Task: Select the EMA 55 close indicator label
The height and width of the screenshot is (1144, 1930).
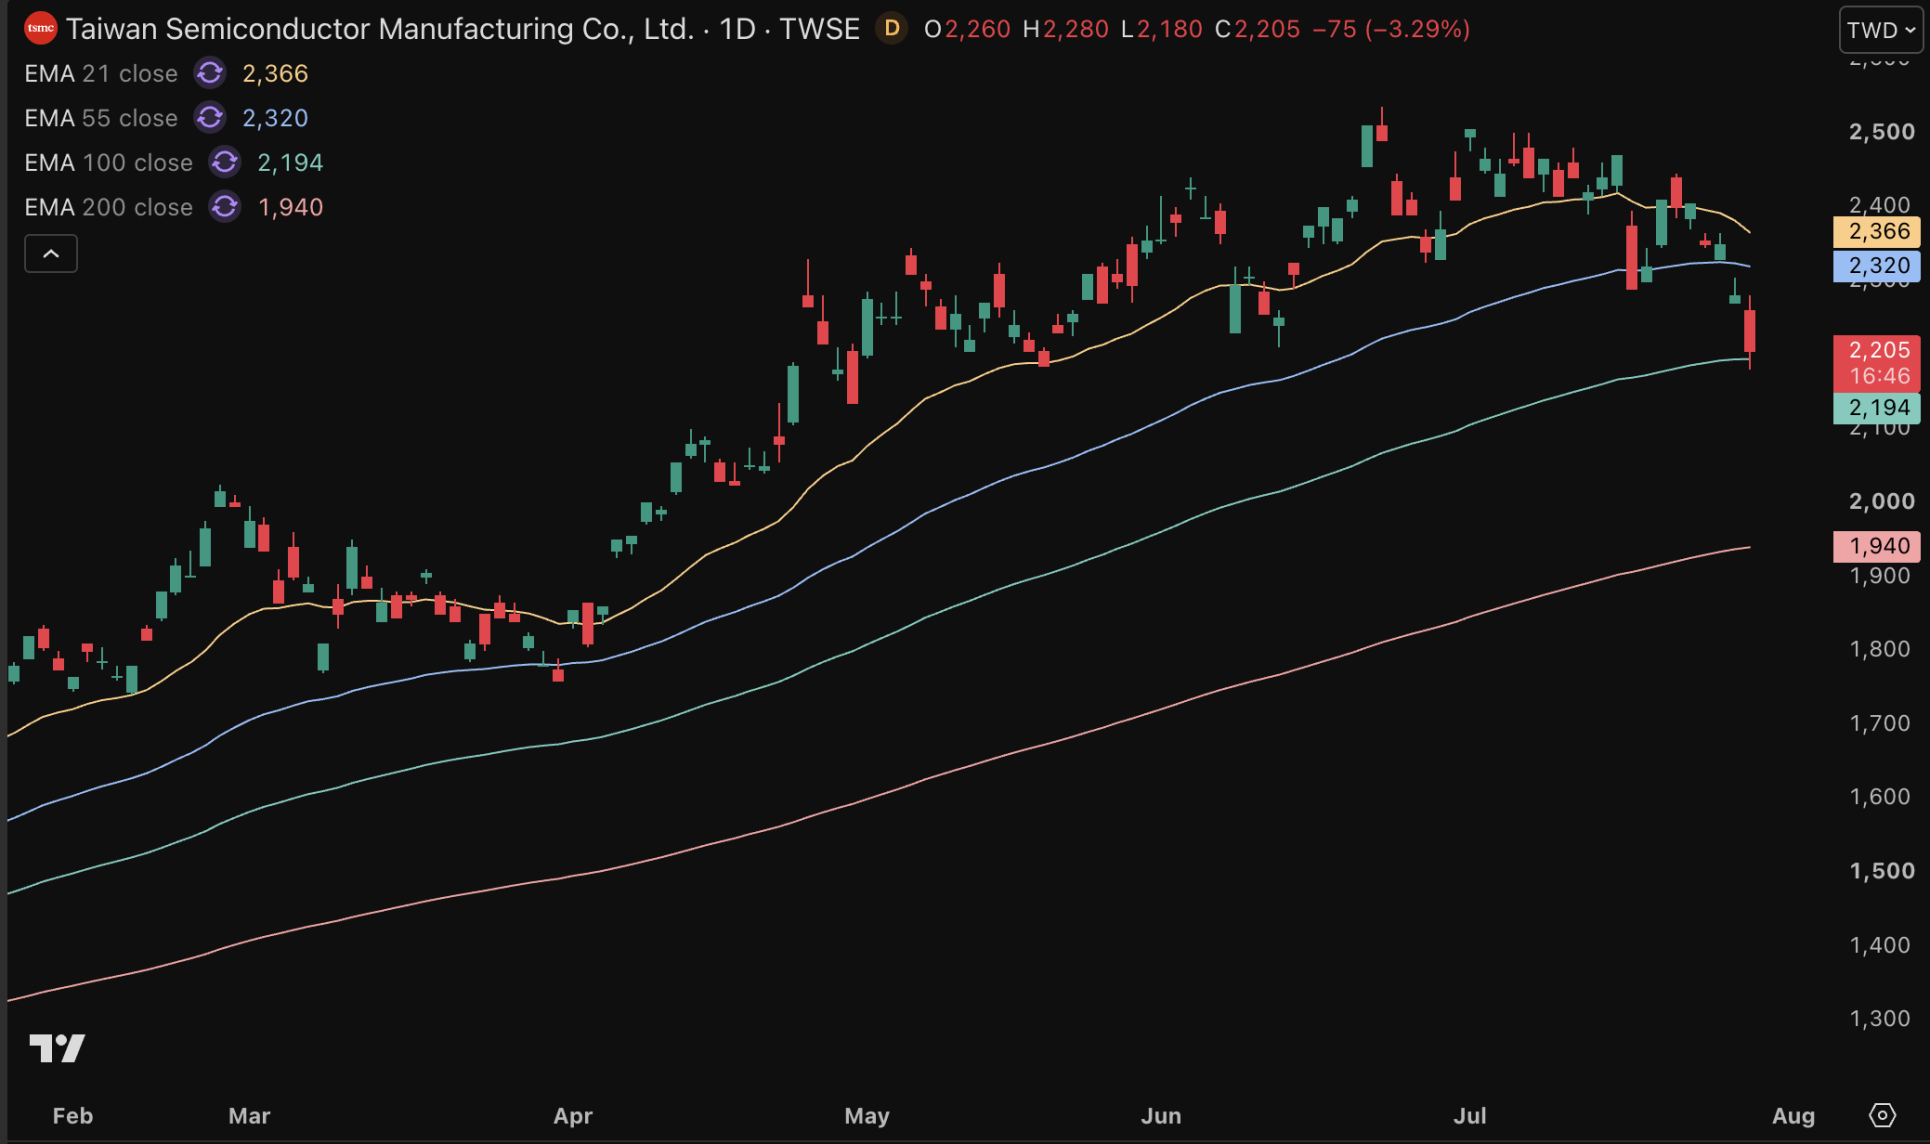Action: [x=101, y=118]
